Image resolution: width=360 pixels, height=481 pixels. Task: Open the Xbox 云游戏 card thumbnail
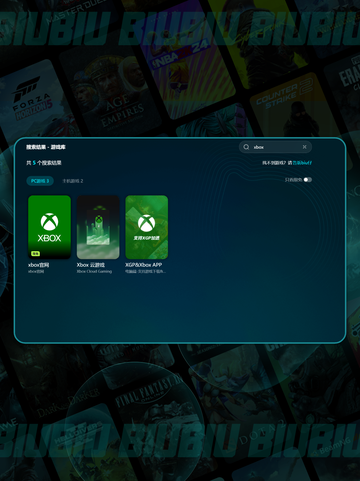(98, 227)
